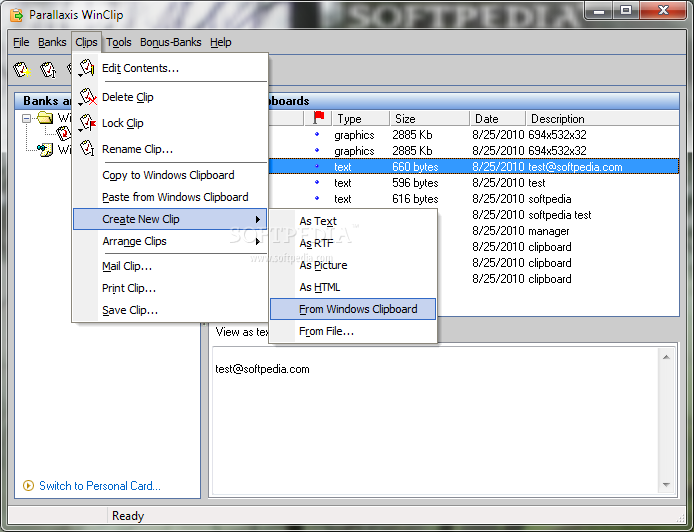This screenshot has height=532, width=694.
Task: Choose Print Clip... from the menu
Action: [170, 288]
